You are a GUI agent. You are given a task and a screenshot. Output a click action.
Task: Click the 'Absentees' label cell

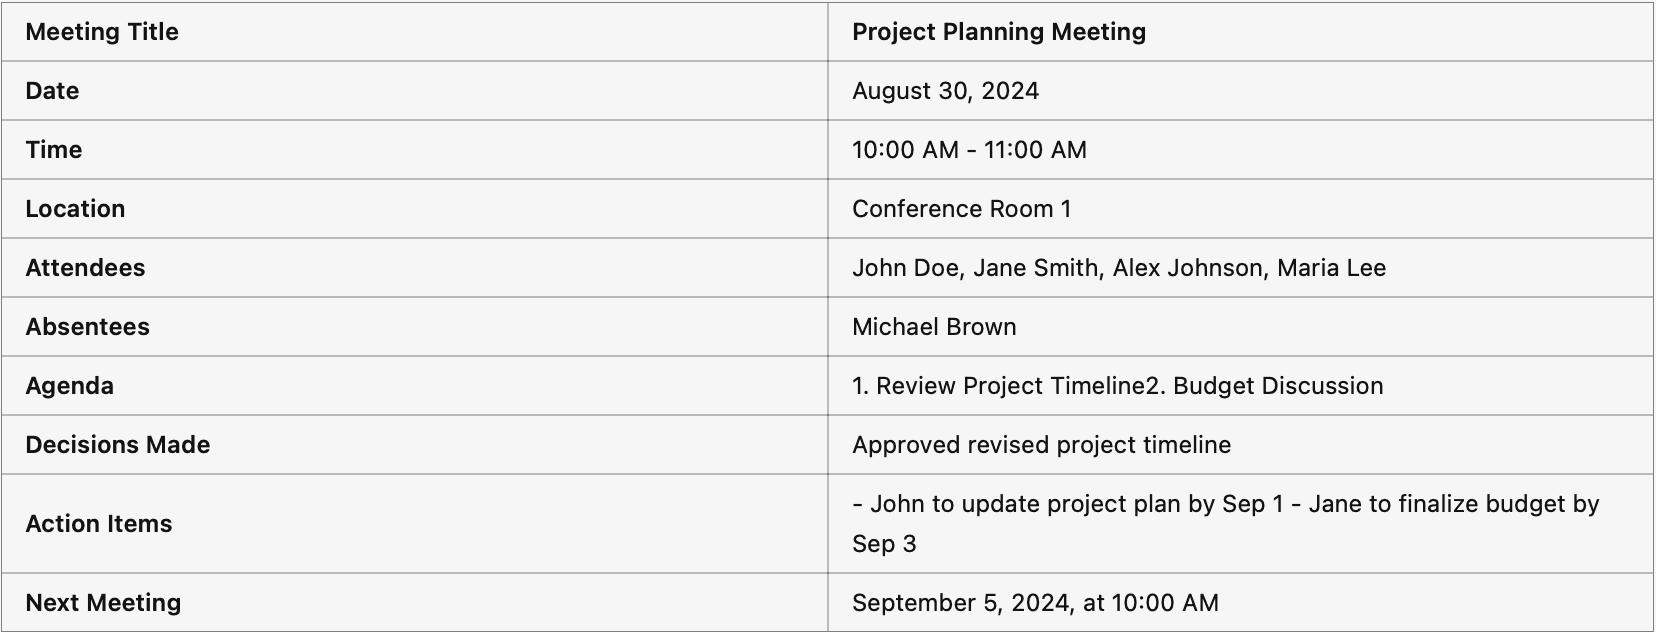[414, 327]
